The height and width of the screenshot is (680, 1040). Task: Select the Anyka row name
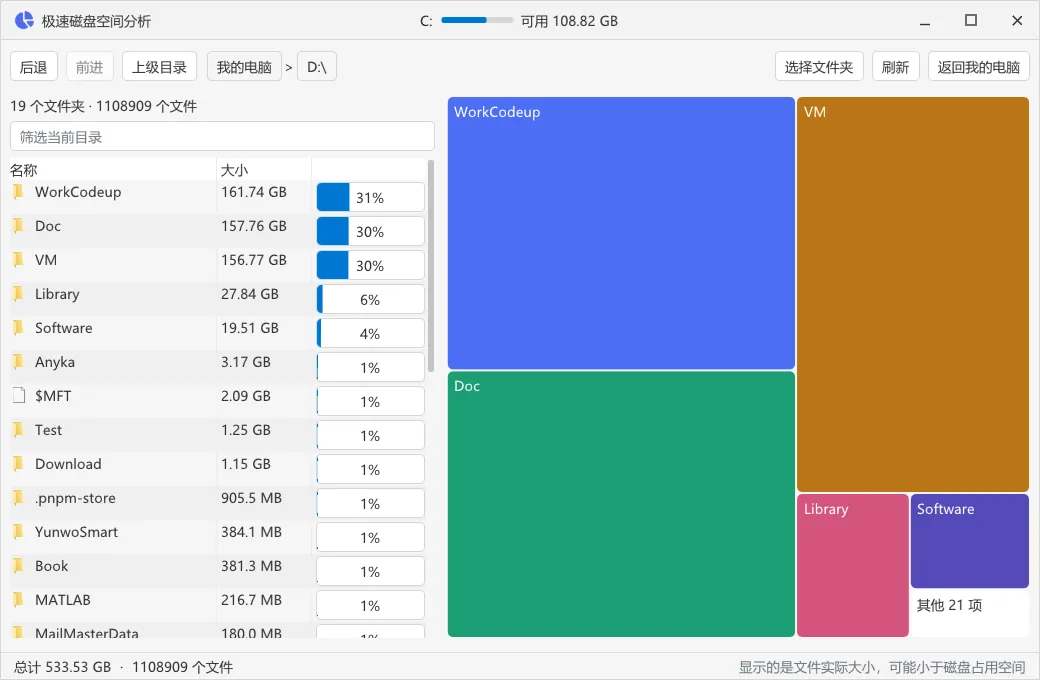(x=54, y=362)
